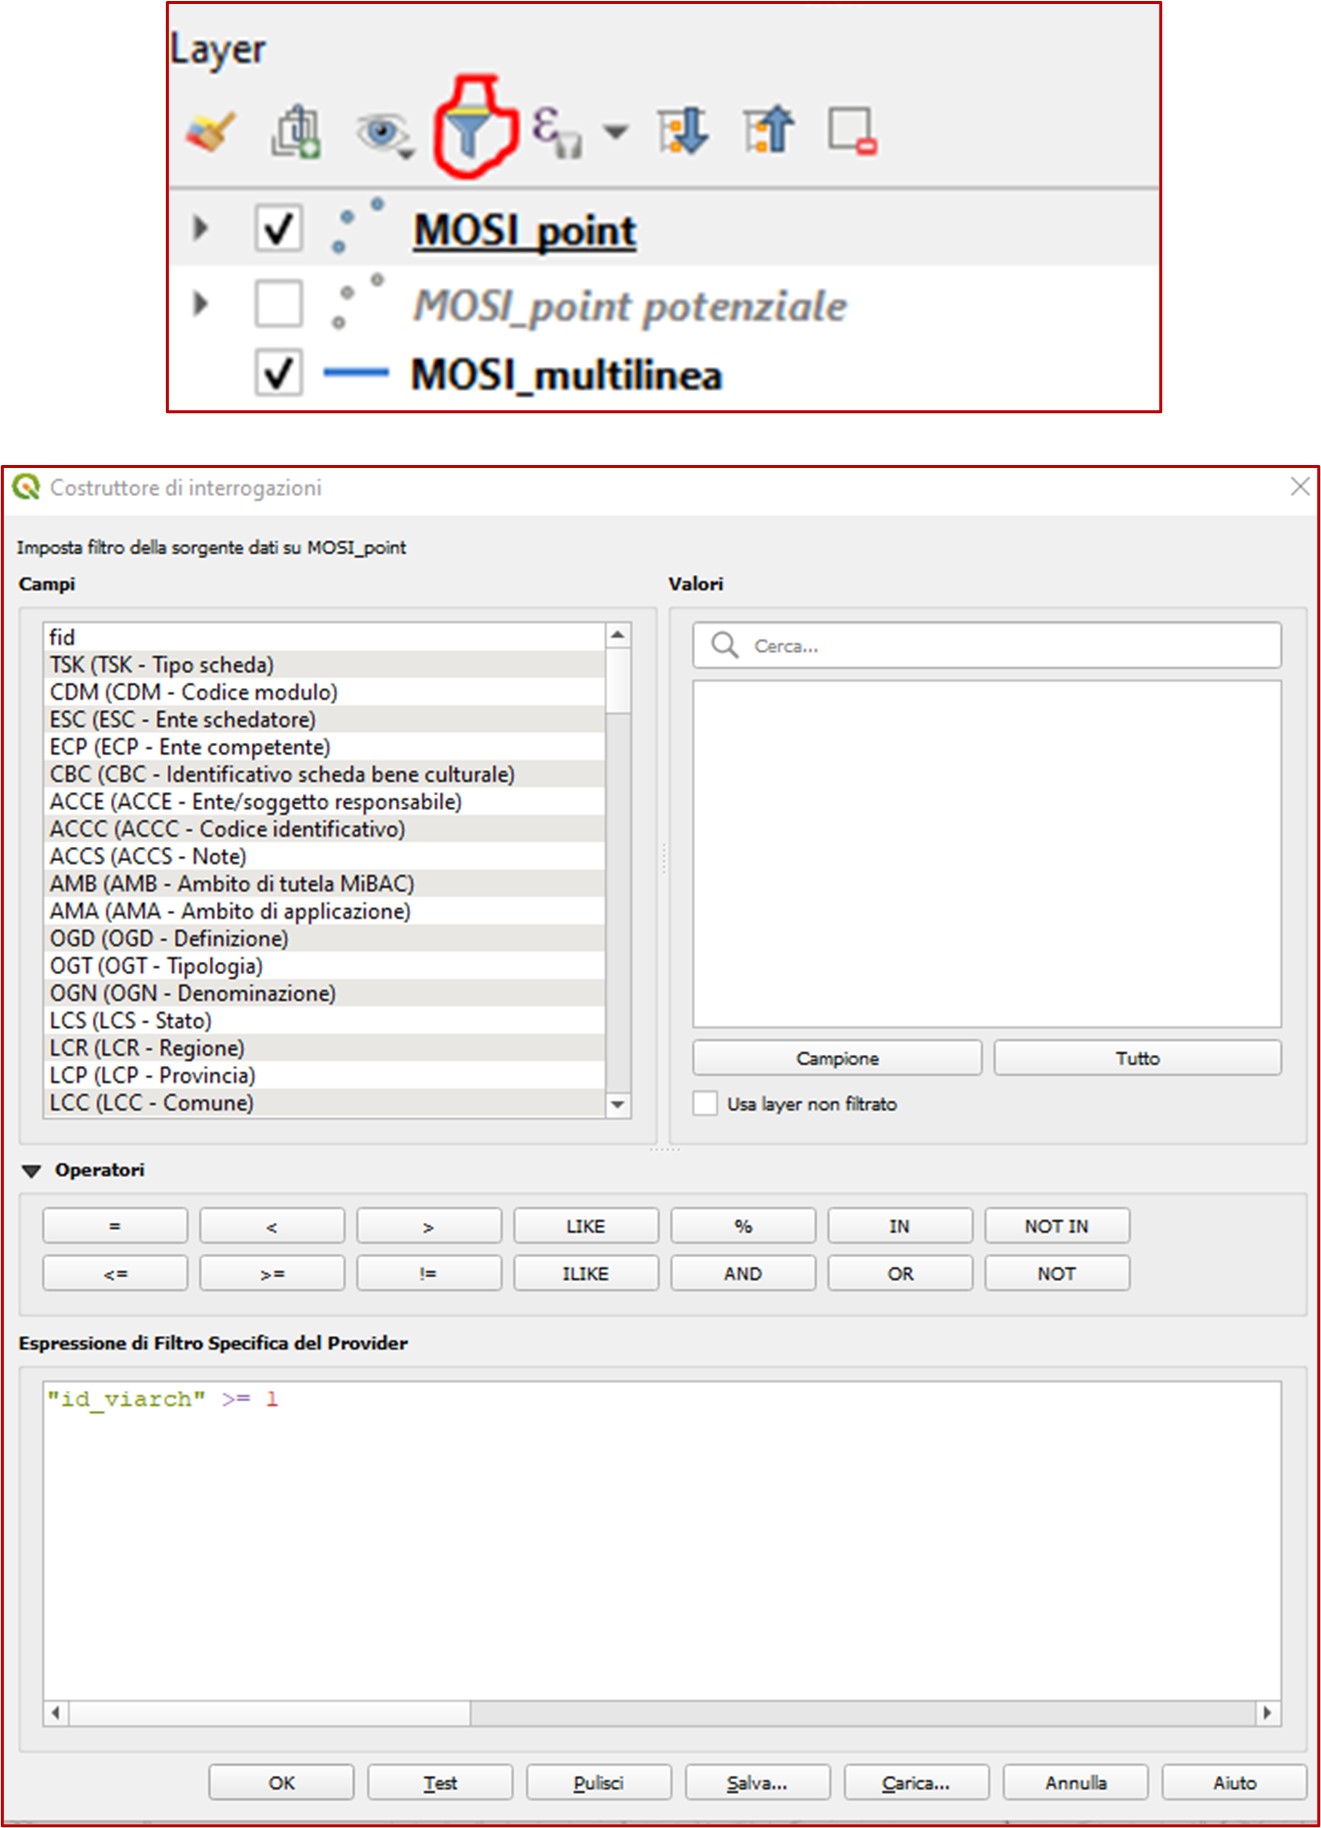Open dropdown arrow next to expression filter icon
Viewport: 1321px width, 1828px height.
(616, 132)
